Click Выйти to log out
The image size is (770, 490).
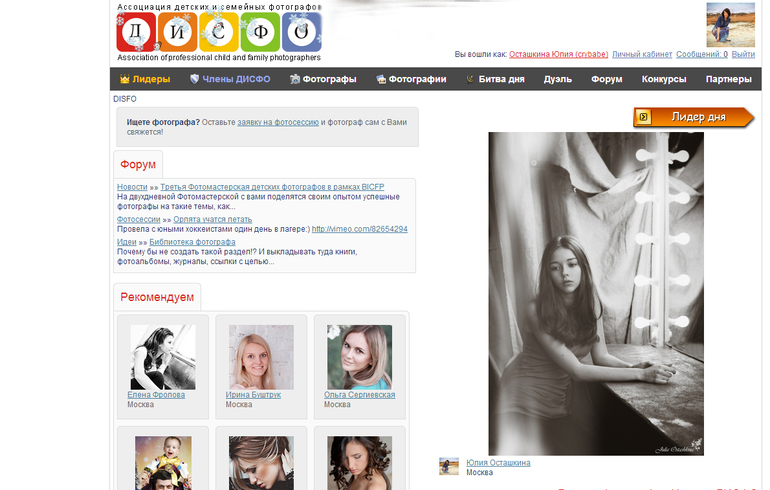pos(743,54)
